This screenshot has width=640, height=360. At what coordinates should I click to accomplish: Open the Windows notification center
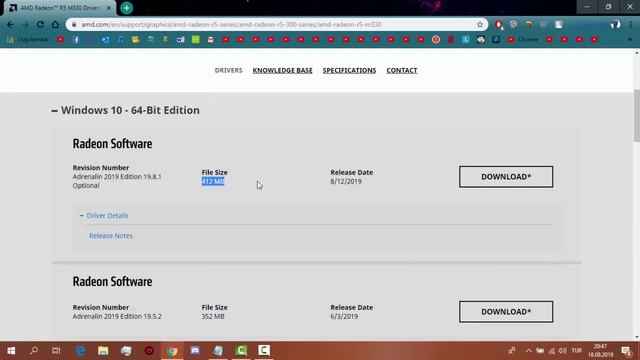point(627,351)
